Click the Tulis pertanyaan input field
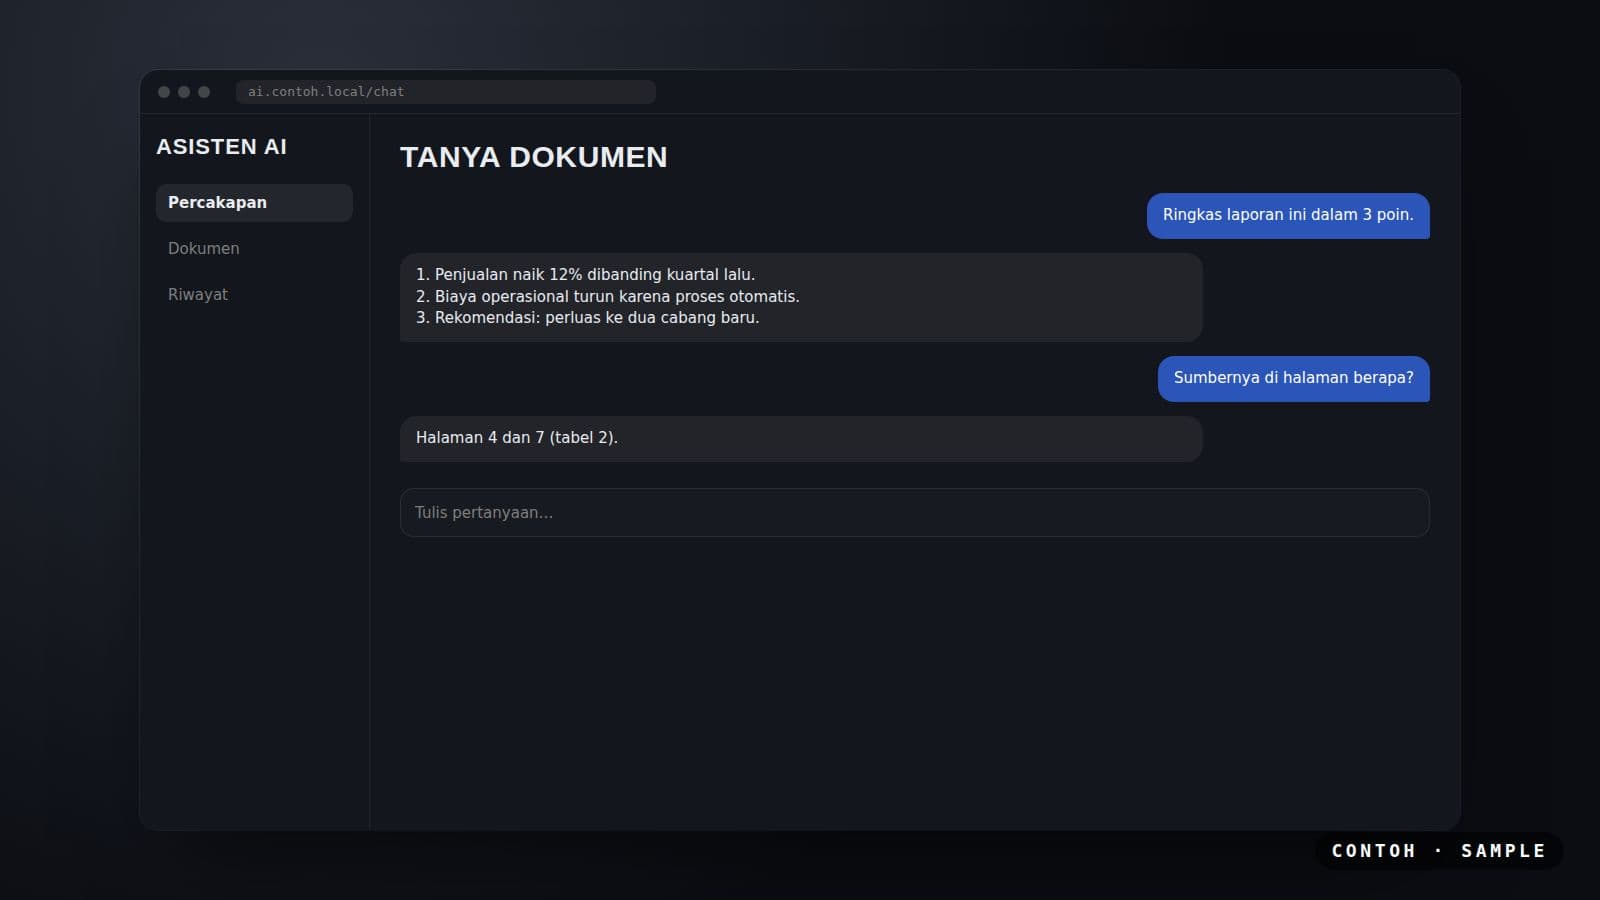The image size is (1600, 900). [x=914, y=512]
